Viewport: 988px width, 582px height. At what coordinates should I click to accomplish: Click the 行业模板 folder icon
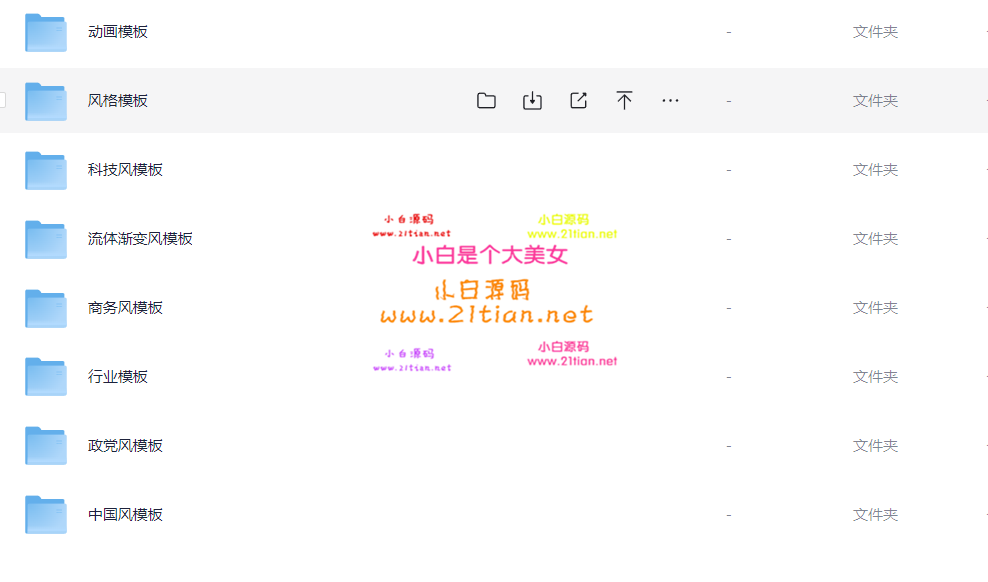(x=46, y=377)
